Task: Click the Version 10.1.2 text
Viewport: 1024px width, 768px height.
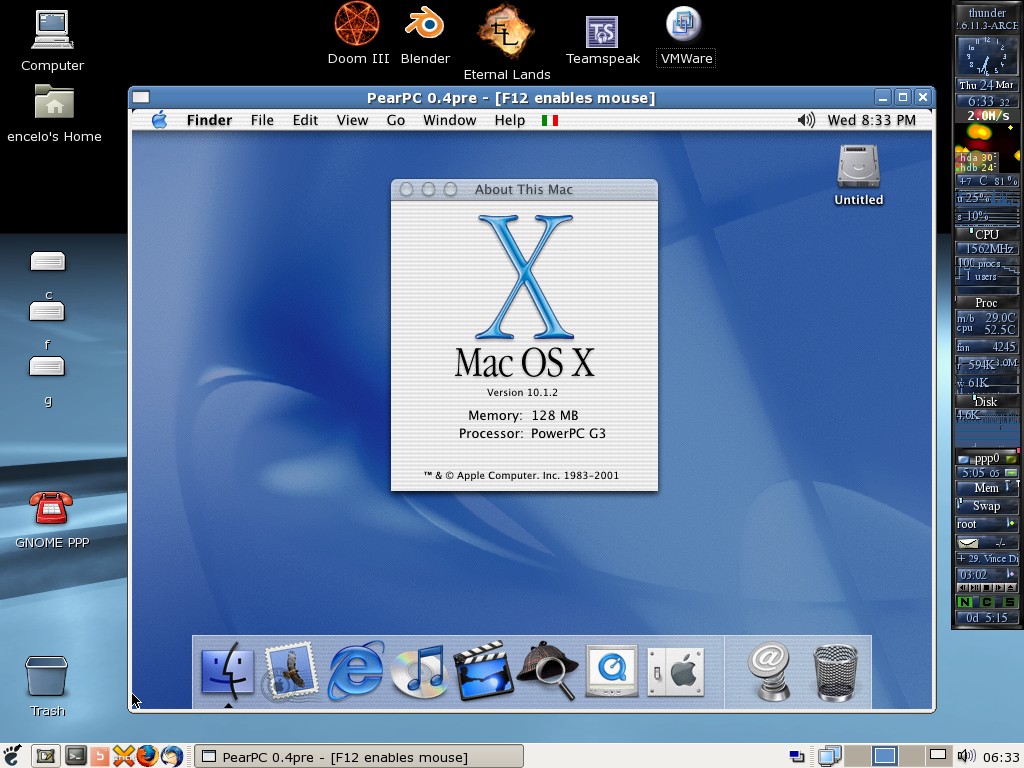Action: pos(522,392)
